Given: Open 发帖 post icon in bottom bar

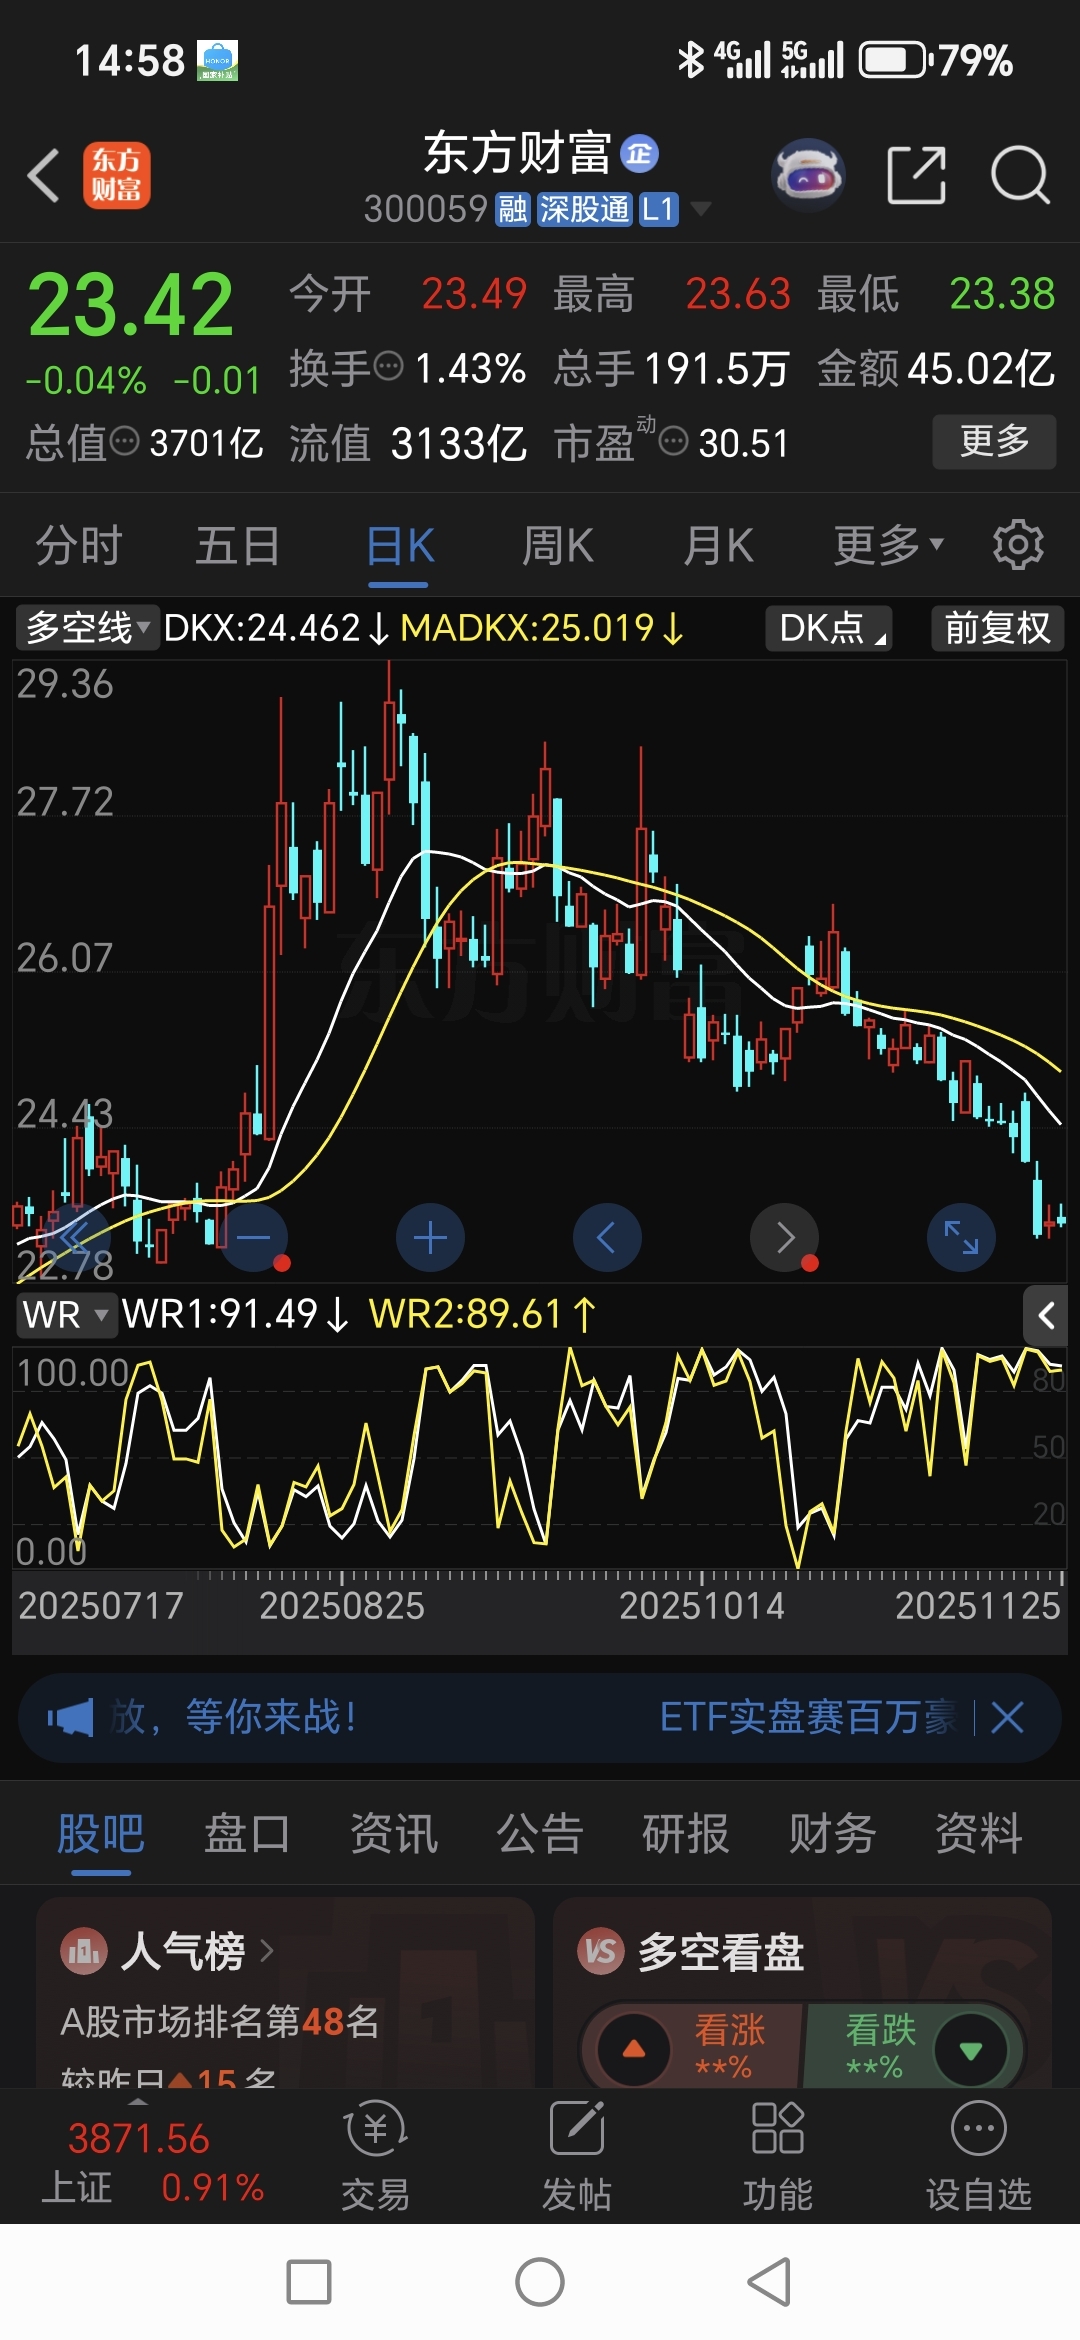Looking at the screenshot, I should [x=577, y=2155].
